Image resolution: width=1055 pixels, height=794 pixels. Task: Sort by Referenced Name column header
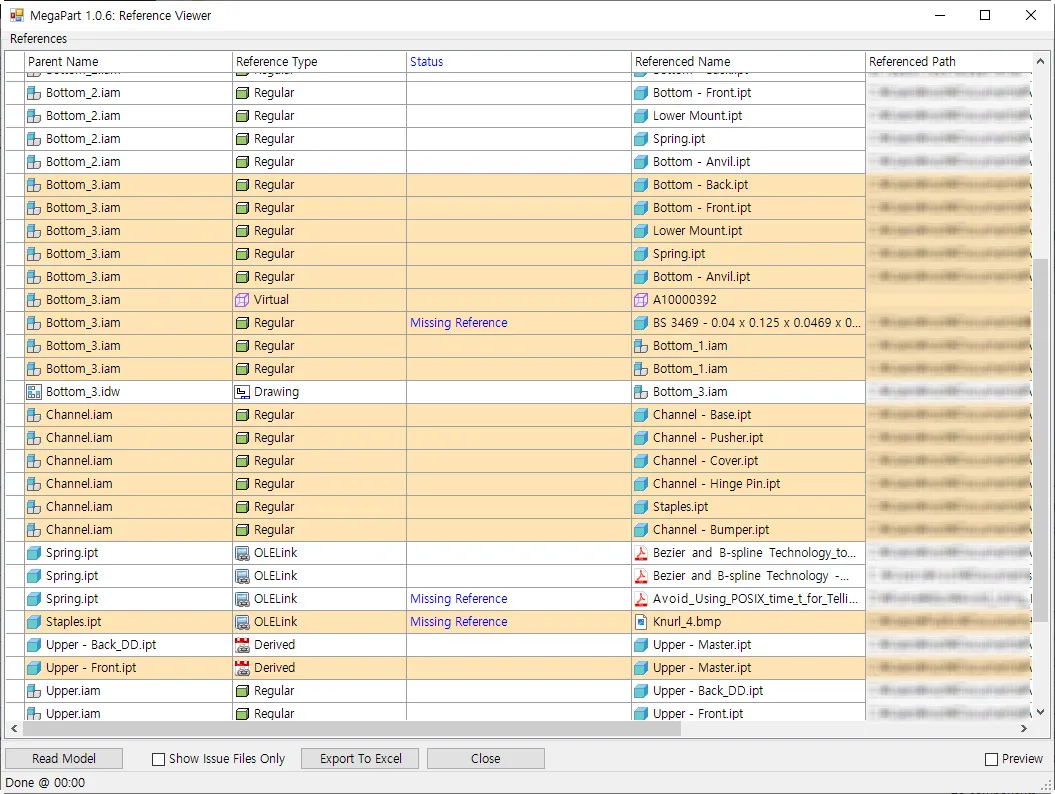(x=748, y=61)
